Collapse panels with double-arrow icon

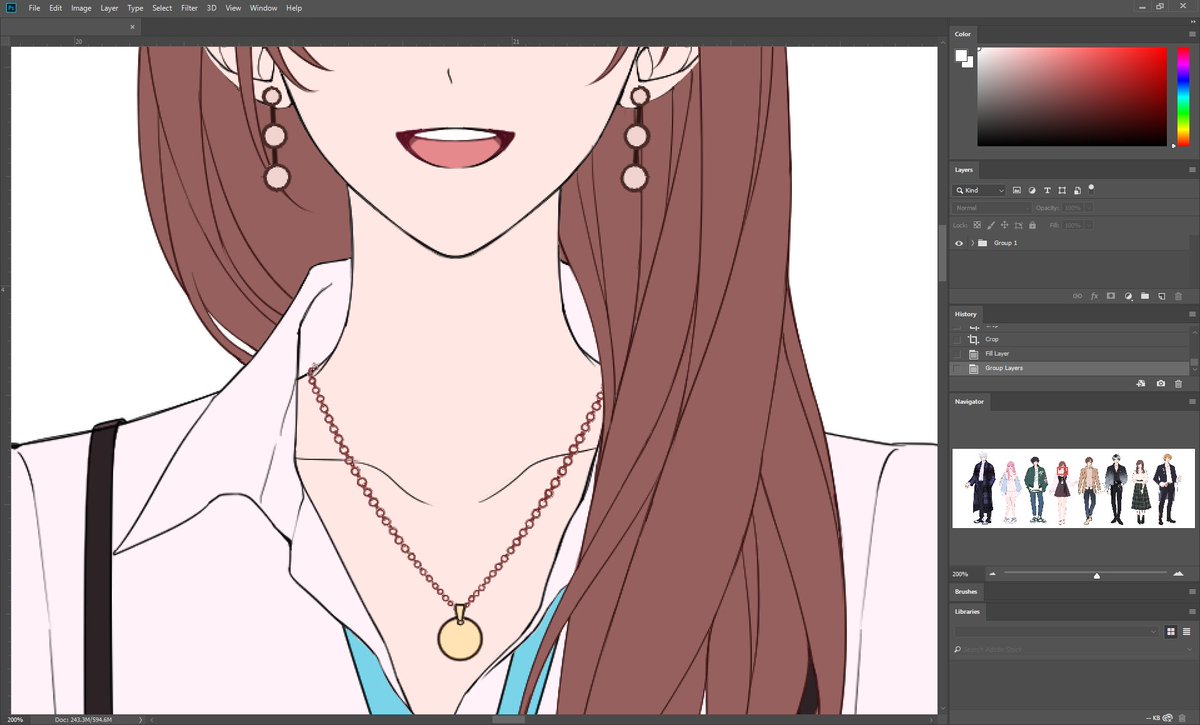[x=1191, y=23]
